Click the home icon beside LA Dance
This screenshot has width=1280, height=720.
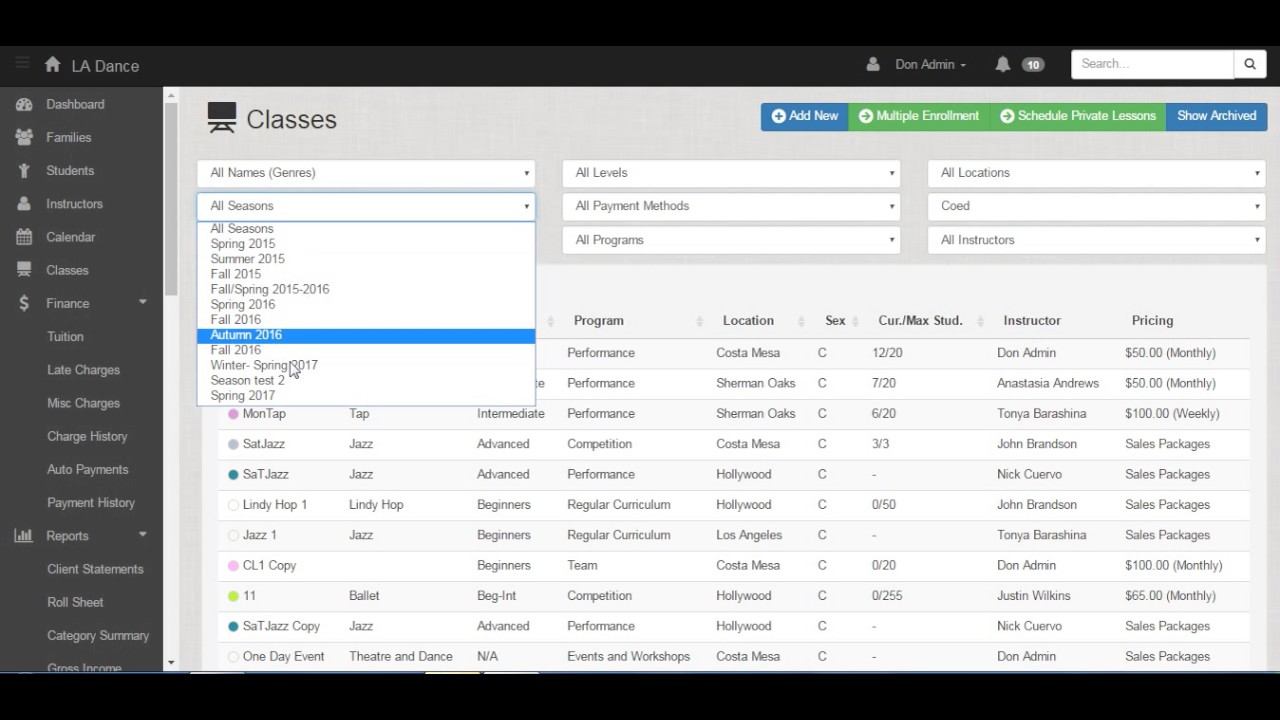[53, 64]
